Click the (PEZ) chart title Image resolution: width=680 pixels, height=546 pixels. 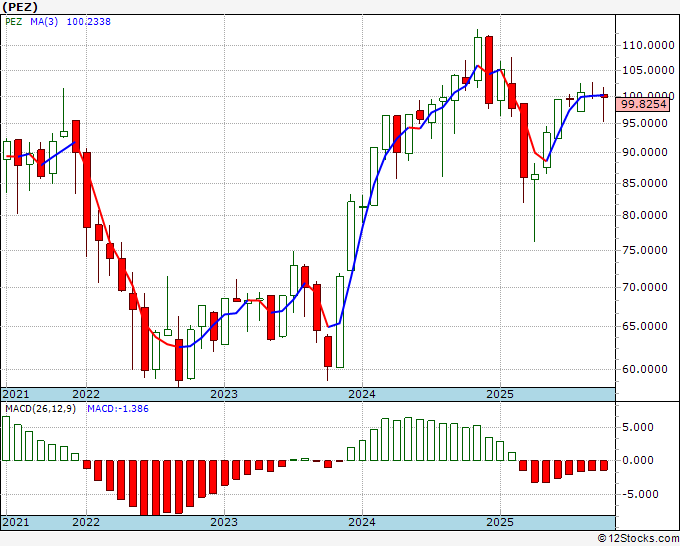point(20,7)
